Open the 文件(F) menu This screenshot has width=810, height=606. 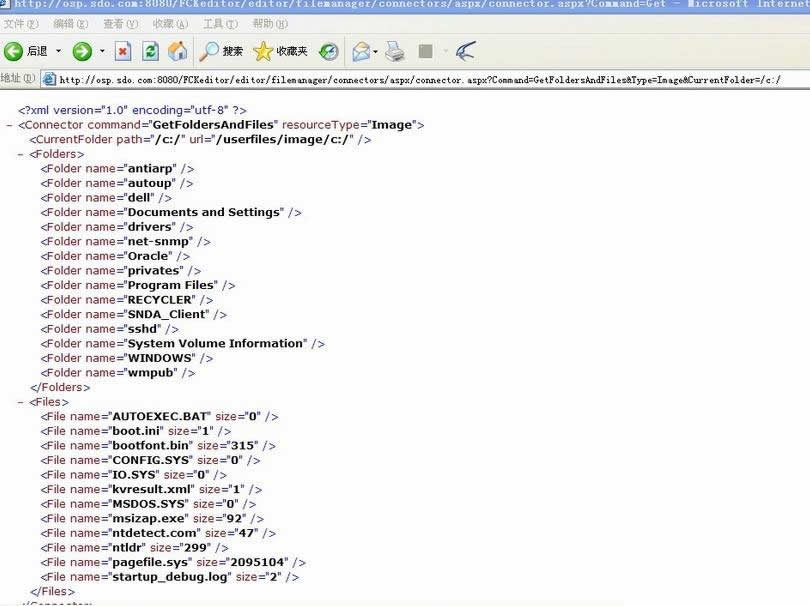tap(21, 23)
